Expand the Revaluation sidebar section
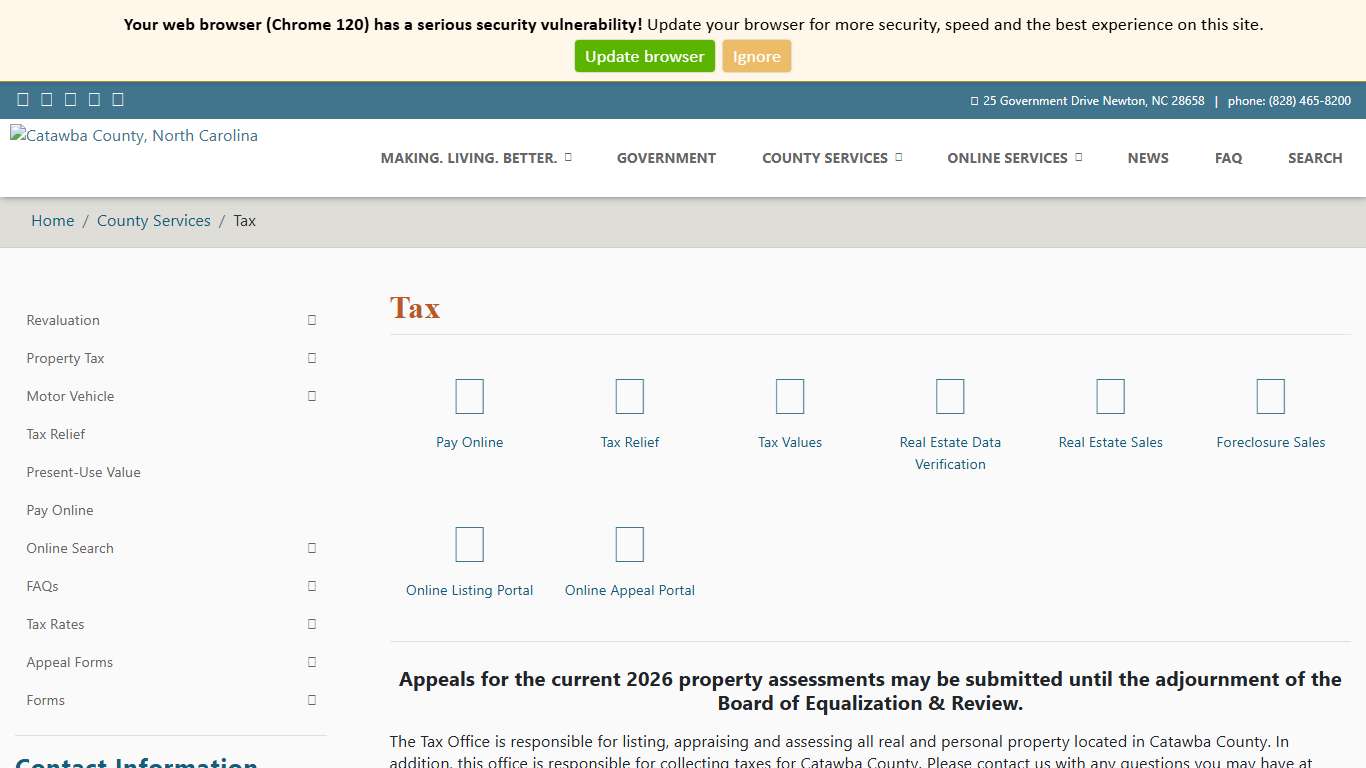The width and height of the screenshot is (1366, 768). 312,320
